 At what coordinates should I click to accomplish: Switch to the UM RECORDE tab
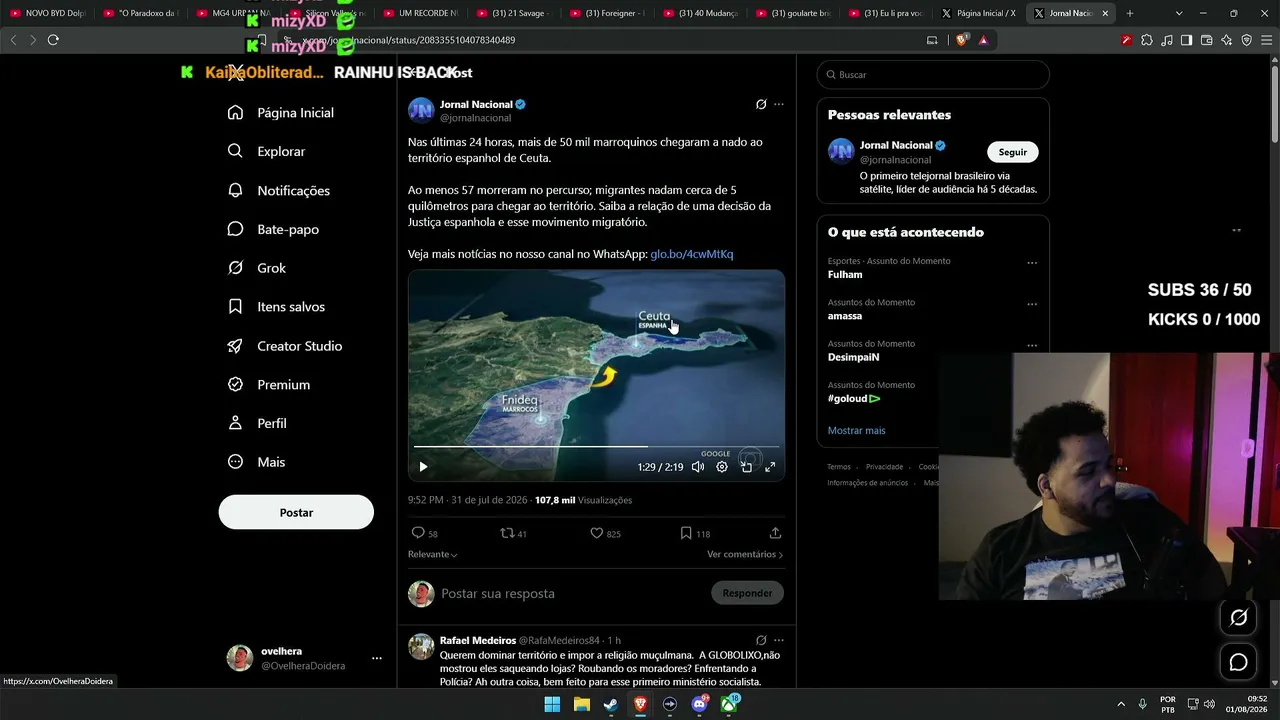pyautogui.click(x=422, y=13)
